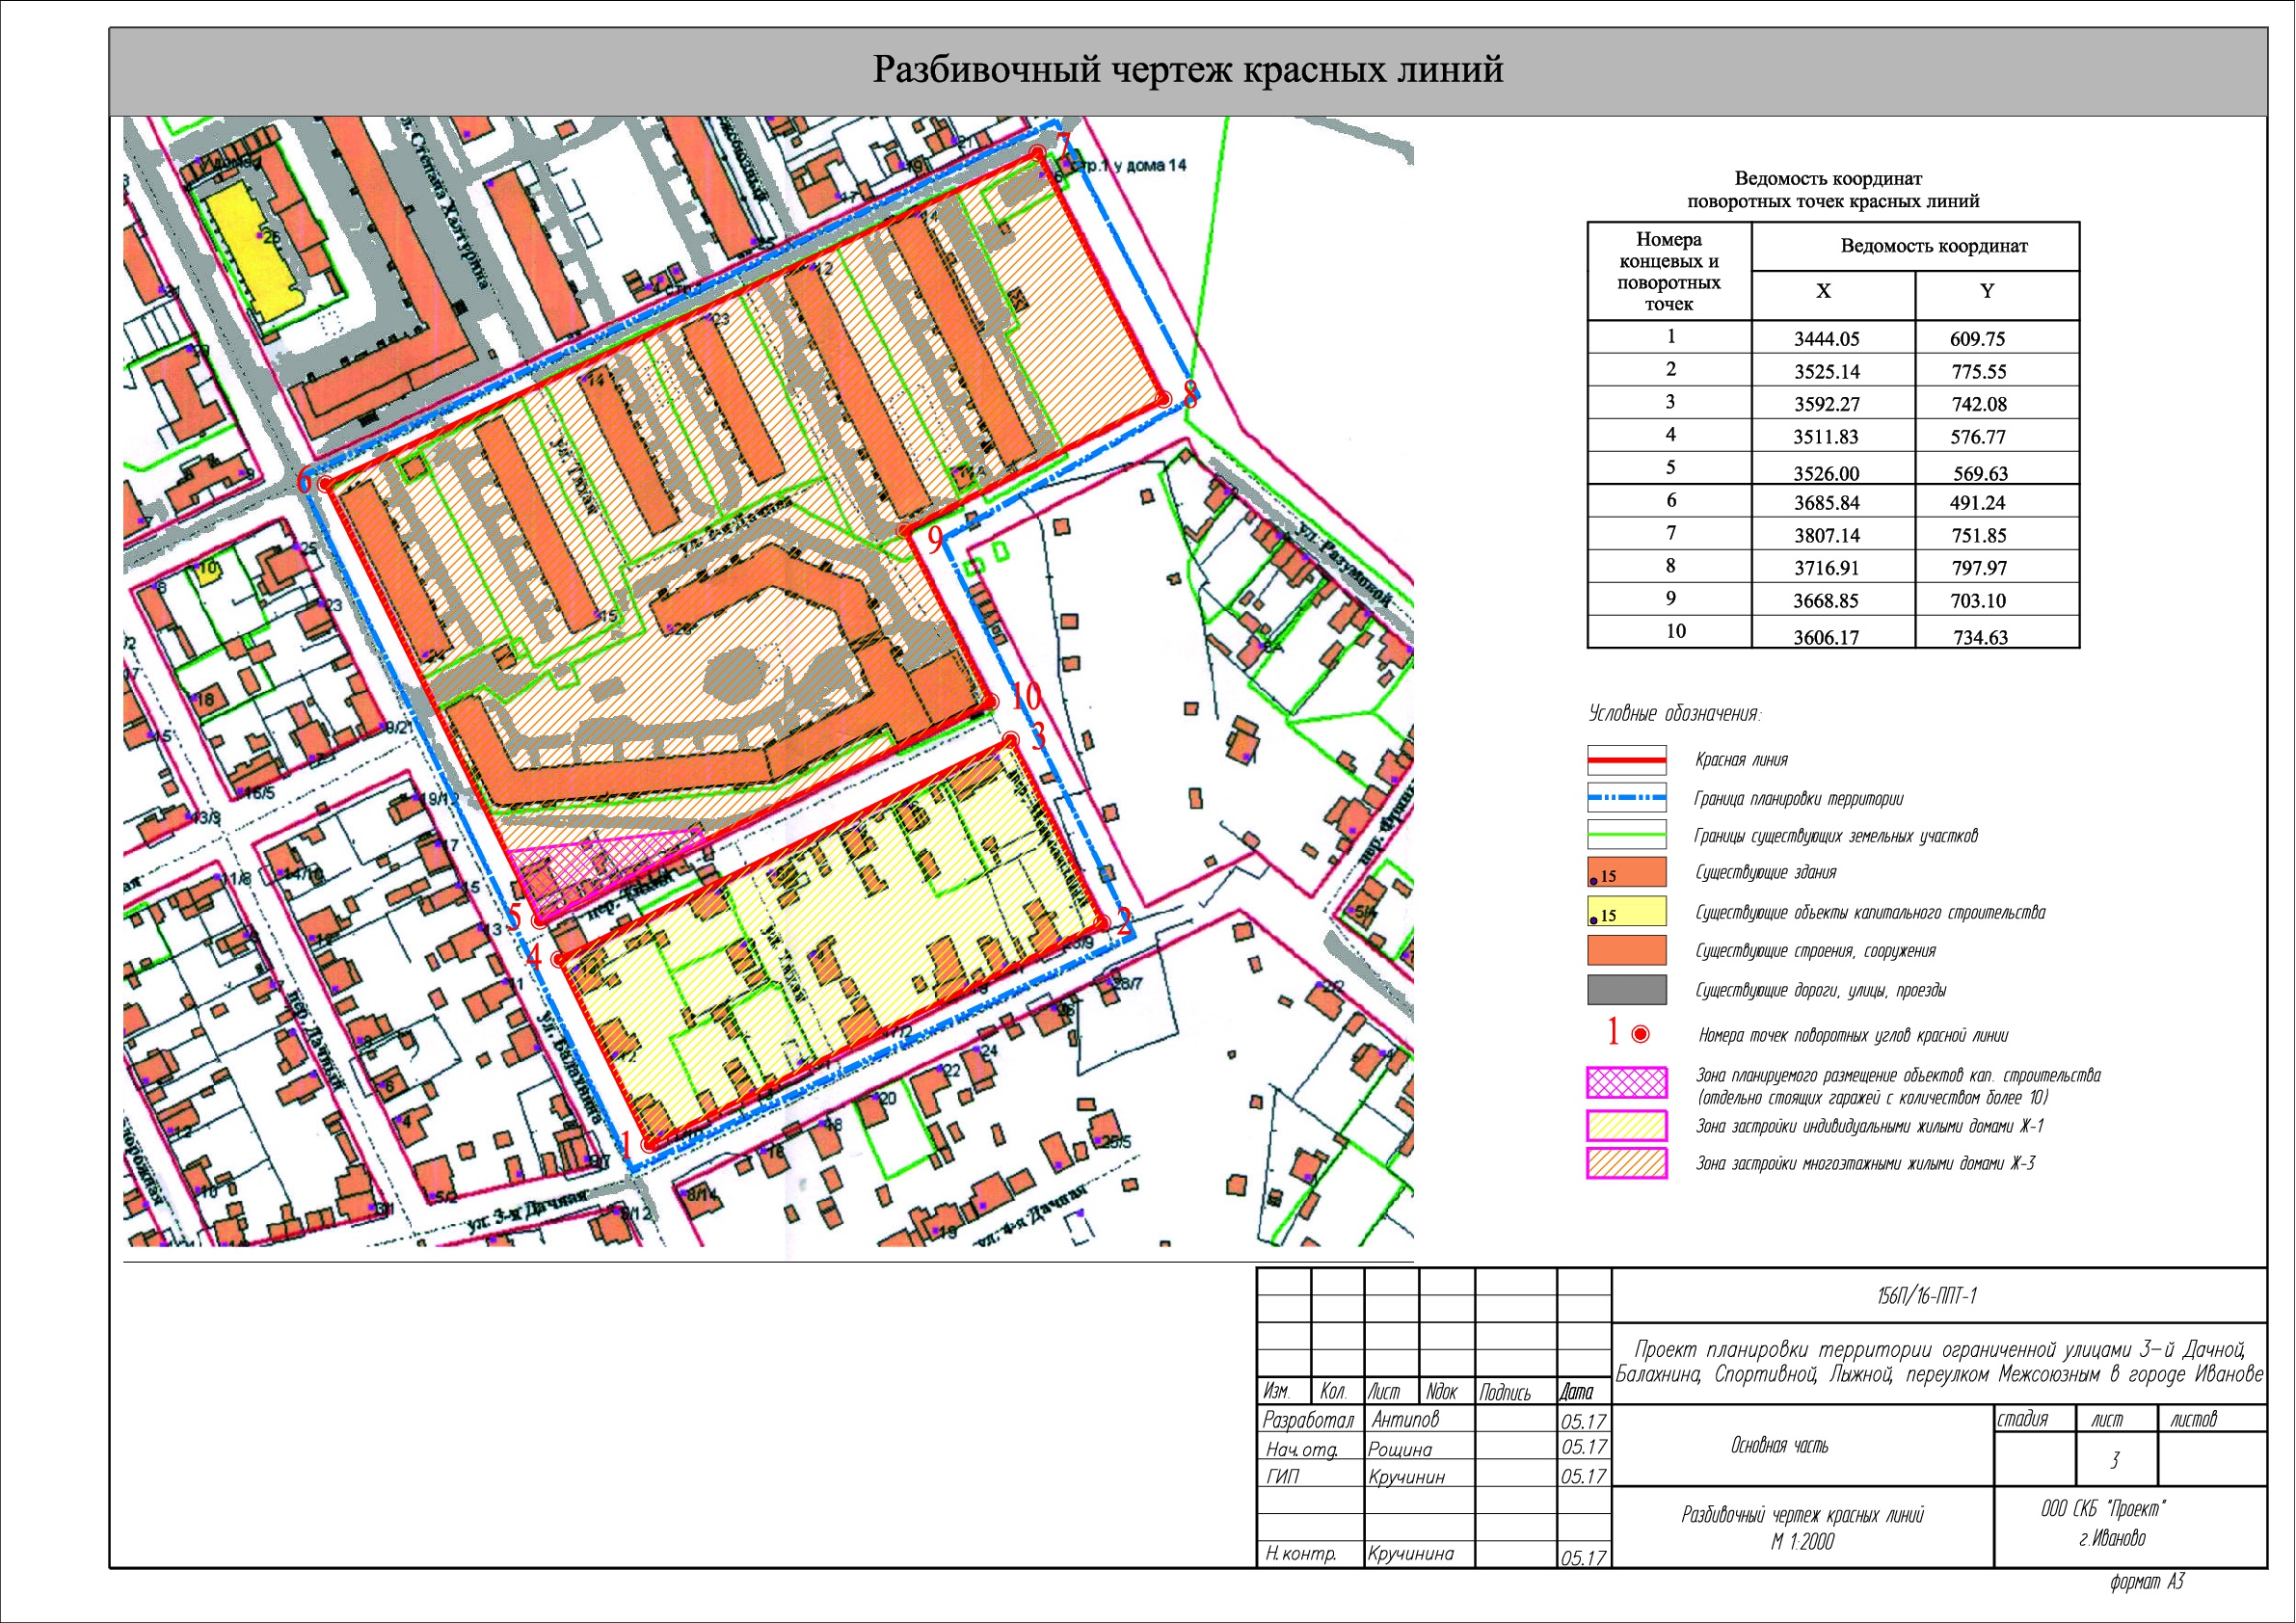Click turning point 9 marker on map

pyautogui.click(x=903, y=530)
